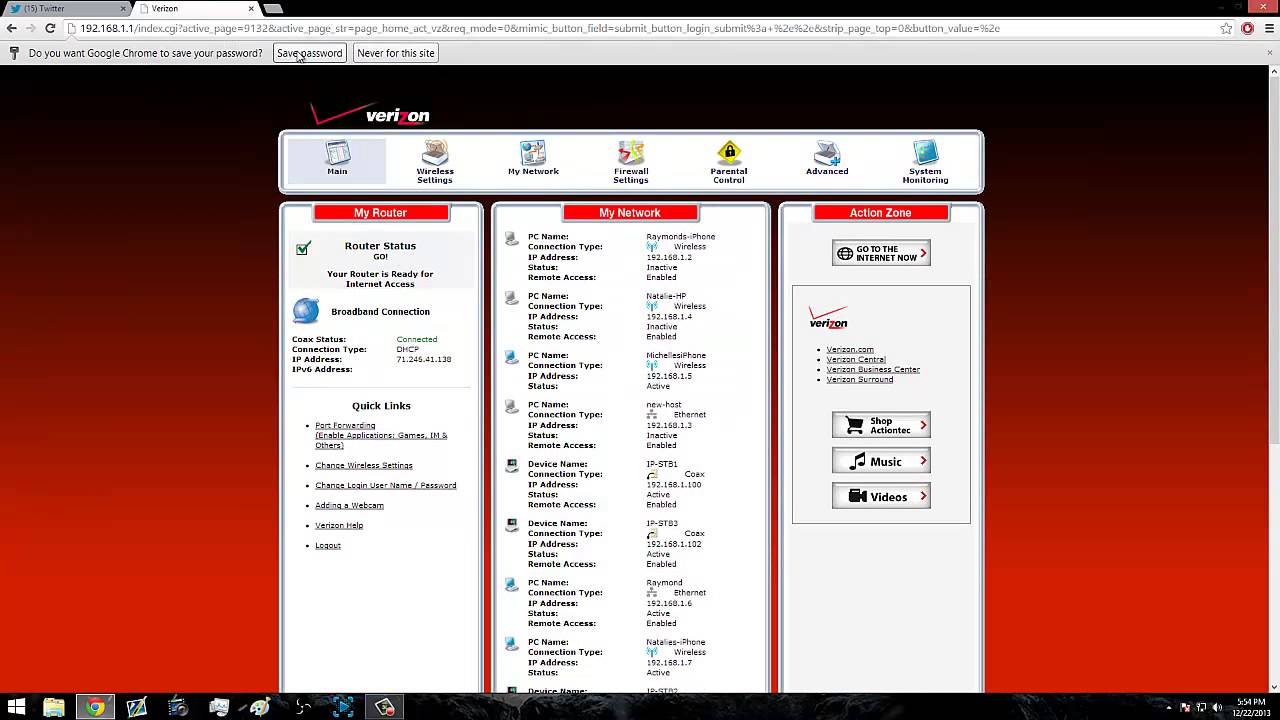This screenshot has height=720, width=1280.
Task: Open the Main navigation page
Action: 337,160
